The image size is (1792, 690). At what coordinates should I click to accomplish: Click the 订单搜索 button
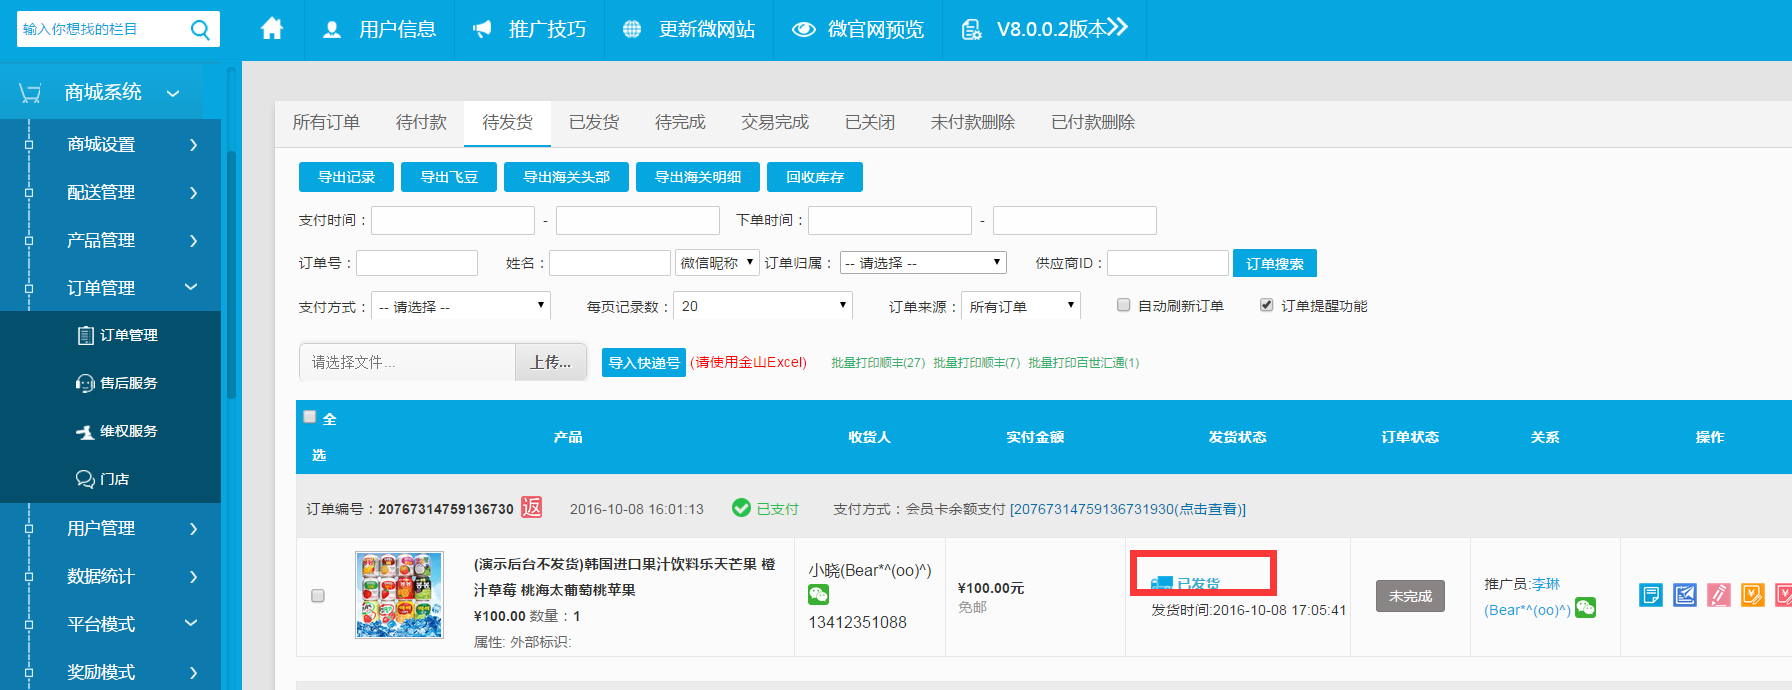[1274, 263]
